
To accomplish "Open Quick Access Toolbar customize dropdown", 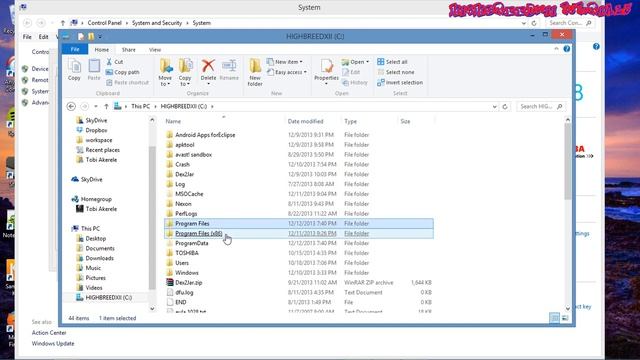I will click(x=100, y=37).
